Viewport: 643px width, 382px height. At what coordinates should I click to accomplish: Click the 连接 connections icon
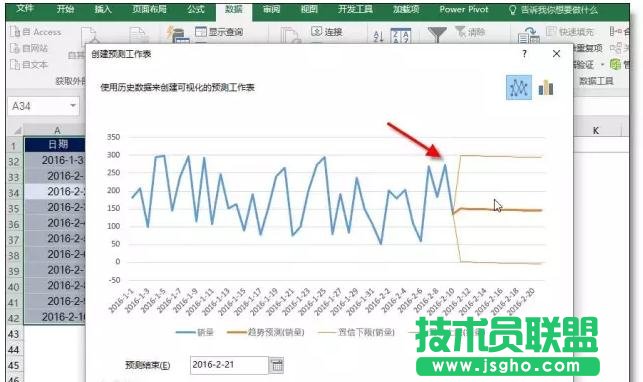317,31
